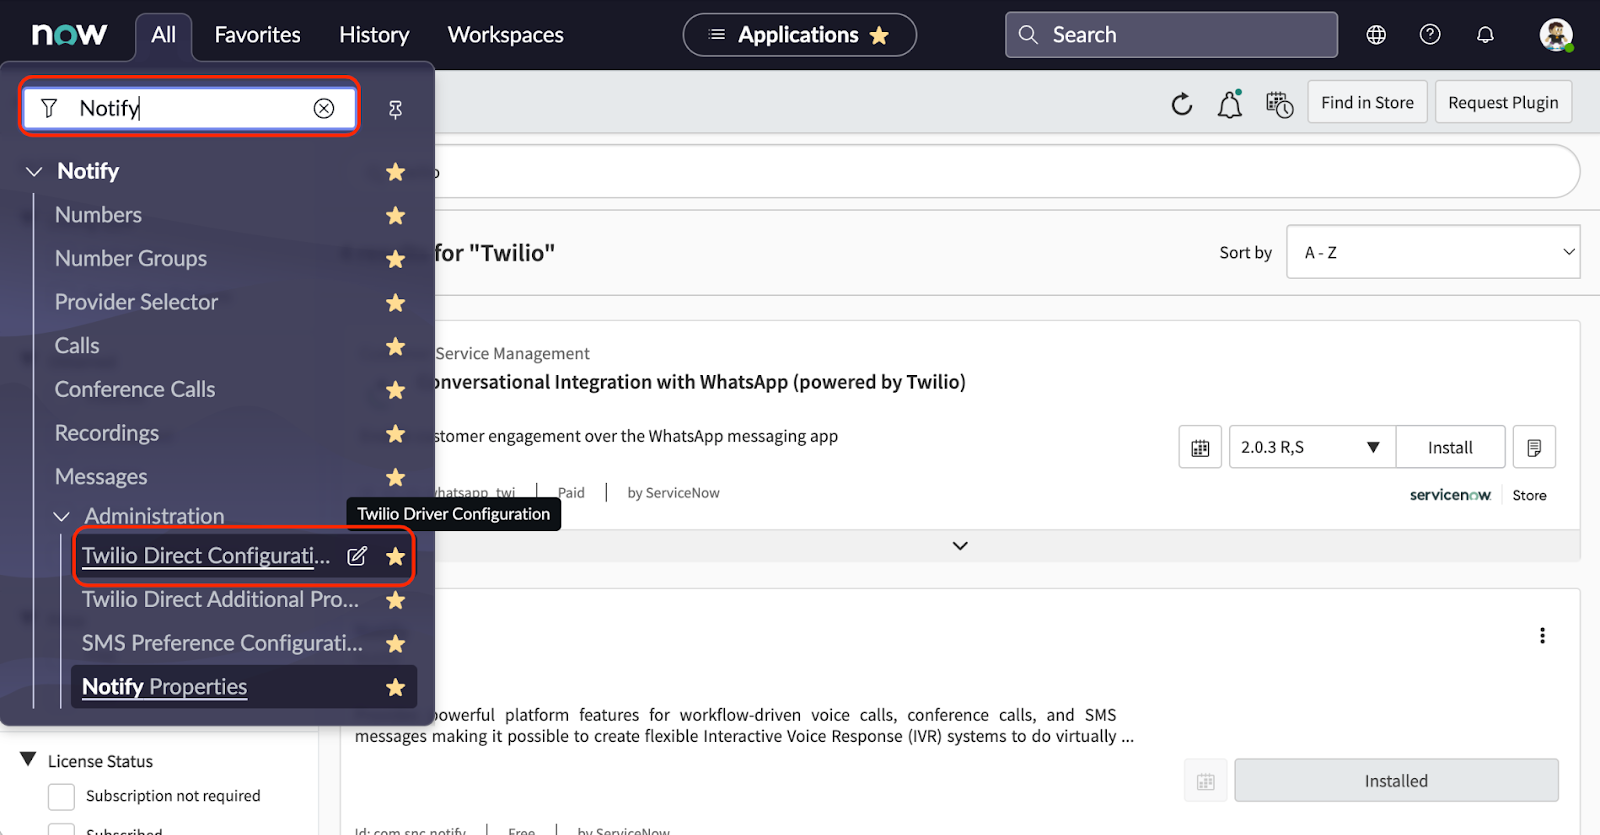Toggle the Applications favorite star
Viewport: 1600px width, 835px height.
[879, 36]
